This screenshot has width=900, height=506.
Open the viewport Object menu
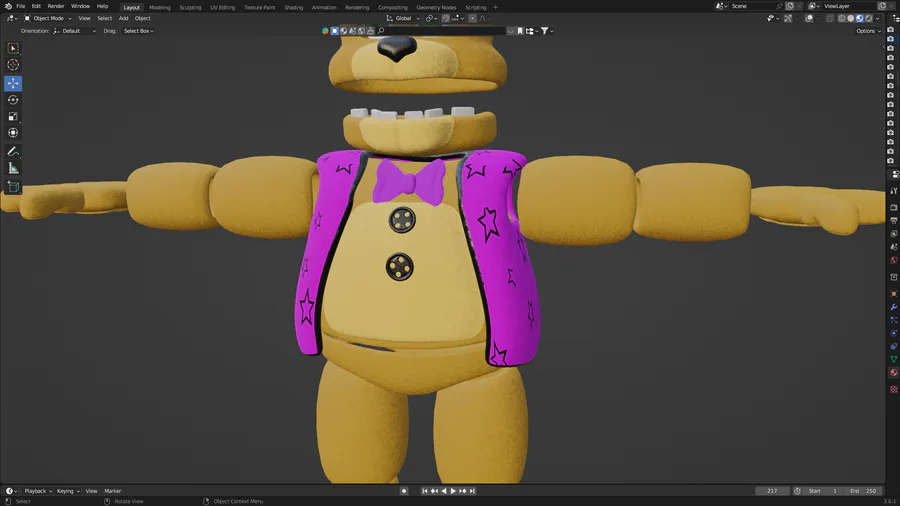pos(142,18)
